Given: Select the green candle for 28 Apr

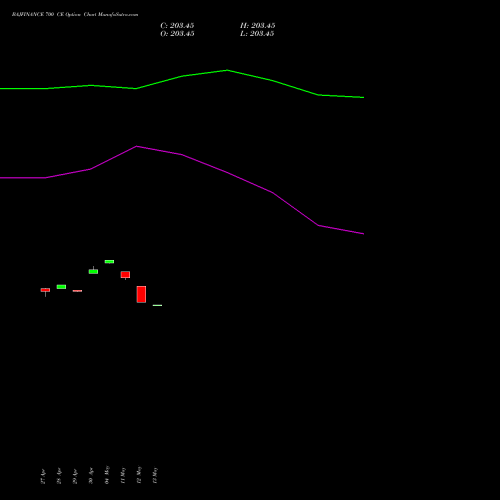Looking at the screenshot, I should pos(61,287).
